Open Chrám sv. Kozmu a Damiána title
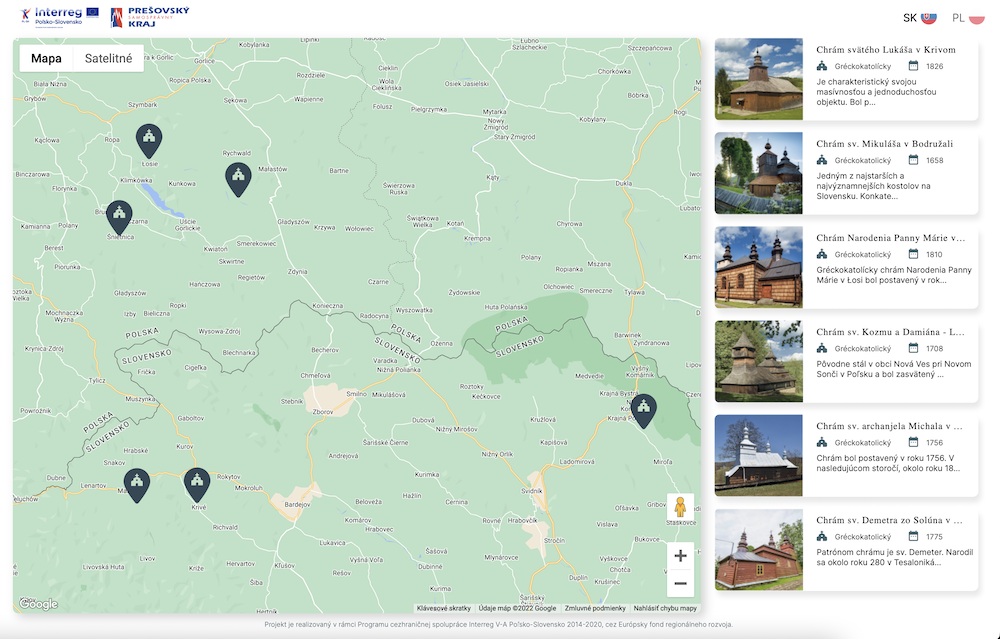Image resolution: width=1000 pixels, height=639 pixels. (890, 332)
